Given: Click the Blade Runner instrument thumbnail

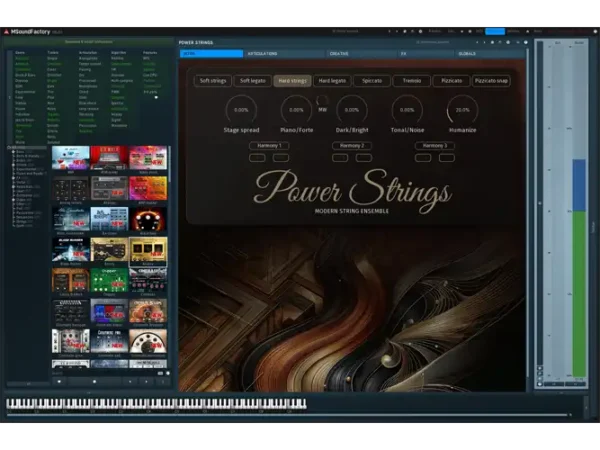Looking at the screenshot, I should (71, 249).
